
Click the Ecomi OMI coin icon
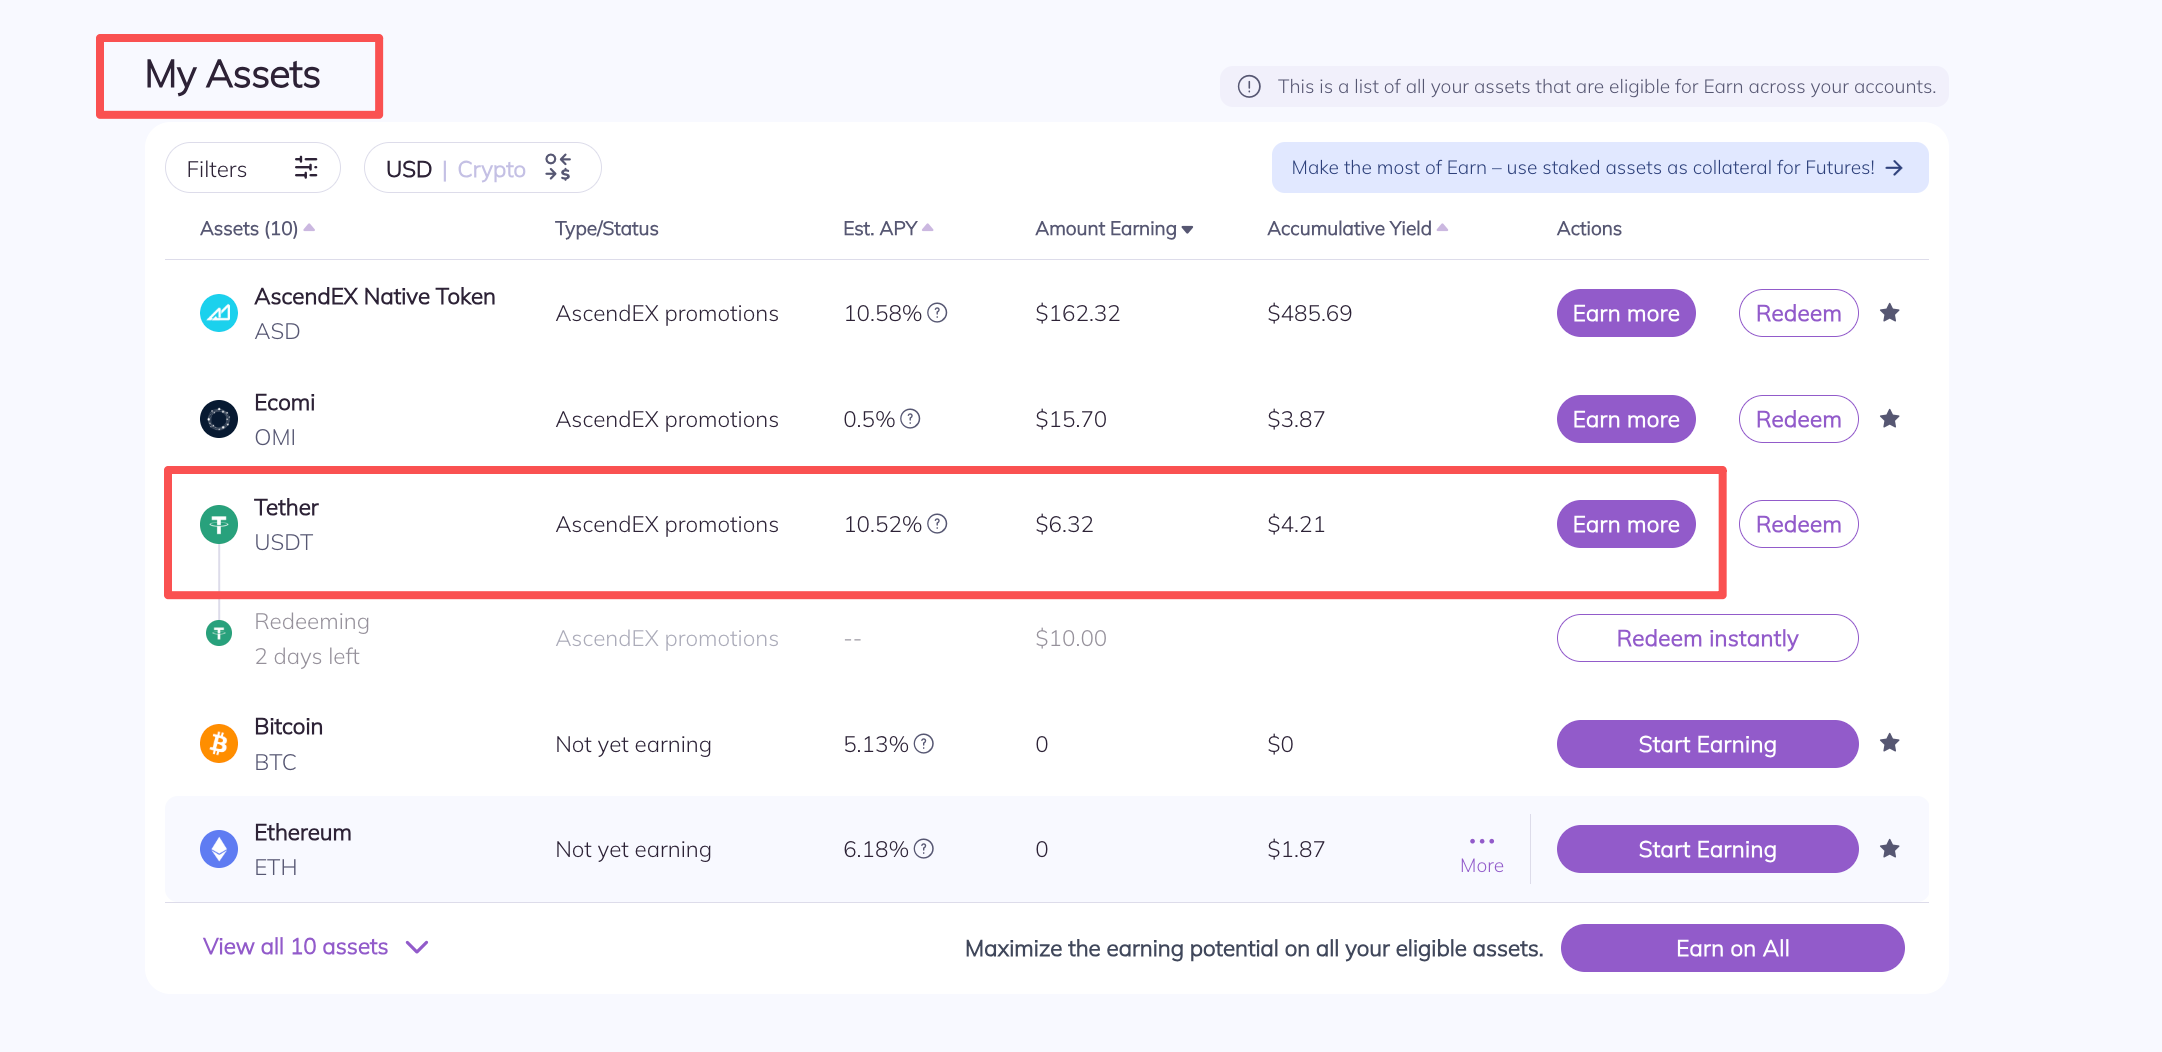point(219,419)
